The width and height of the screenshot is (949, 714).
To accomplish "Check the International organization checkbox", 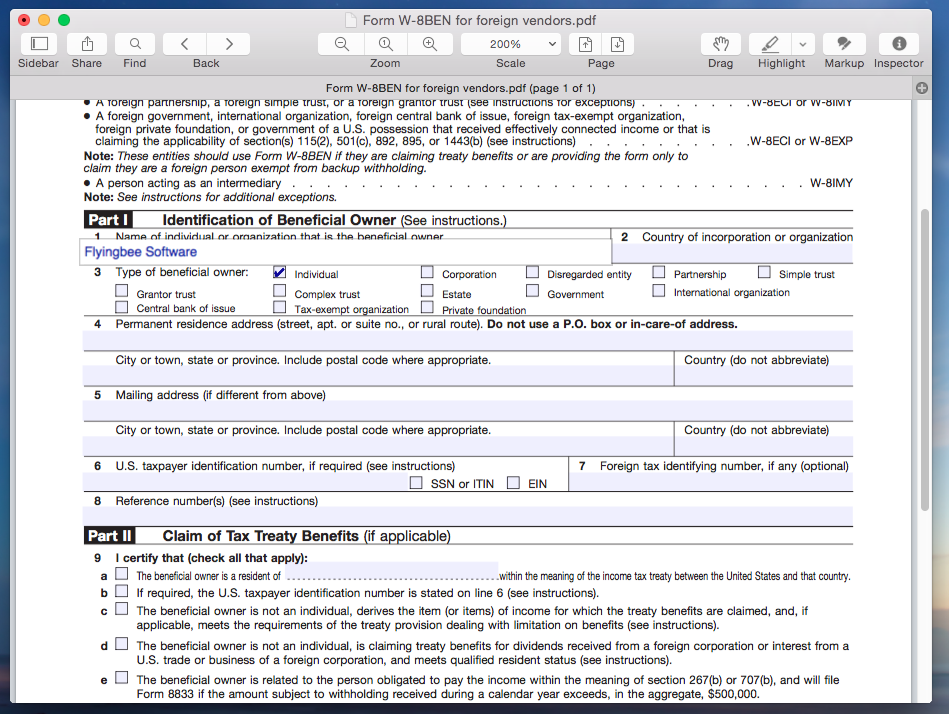I will point(659,291).
